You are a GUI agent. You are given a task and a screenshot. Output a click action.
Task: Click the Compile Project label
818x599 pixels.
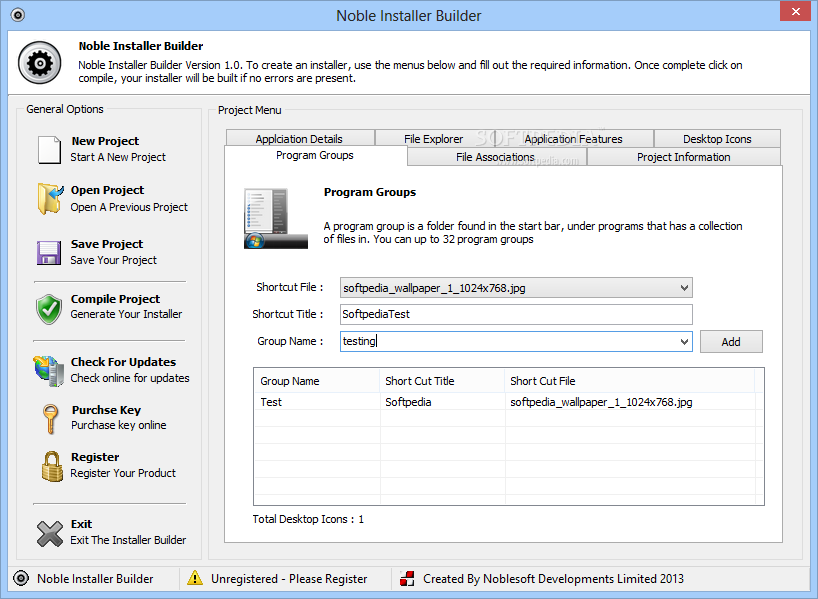[x=115, y=298]
